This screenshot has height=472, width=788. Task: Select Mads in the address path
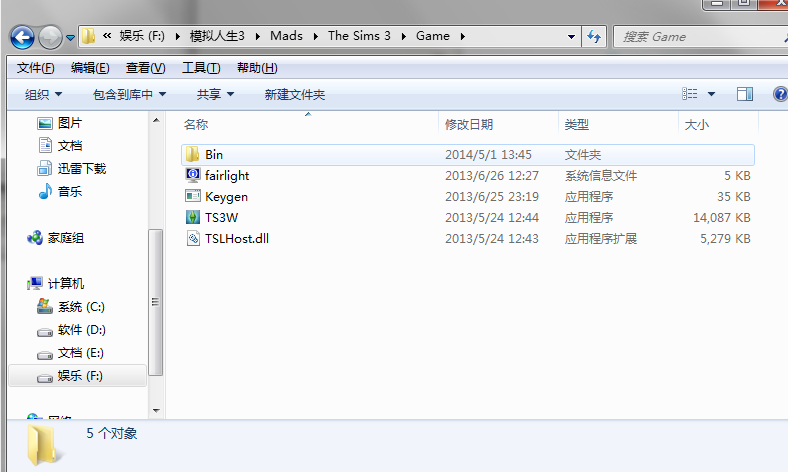(286, 36)
